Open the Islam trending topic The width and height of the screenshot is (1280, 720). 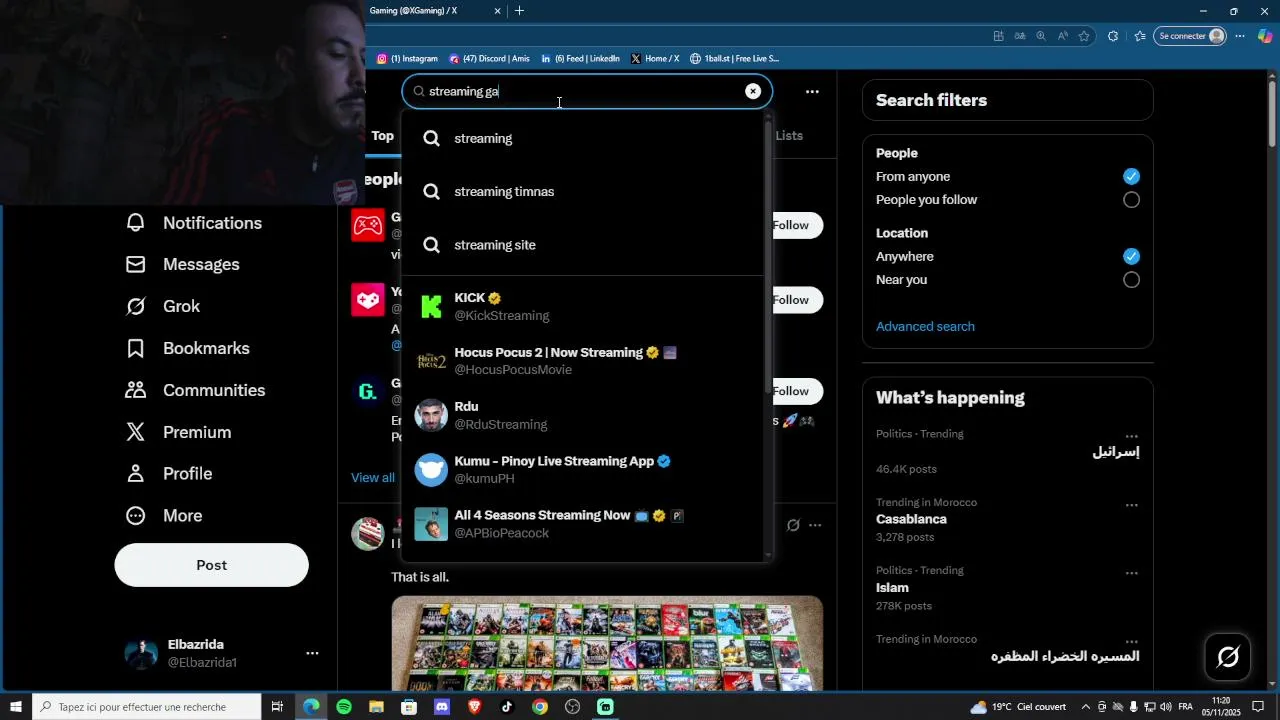tap(892, 588)
